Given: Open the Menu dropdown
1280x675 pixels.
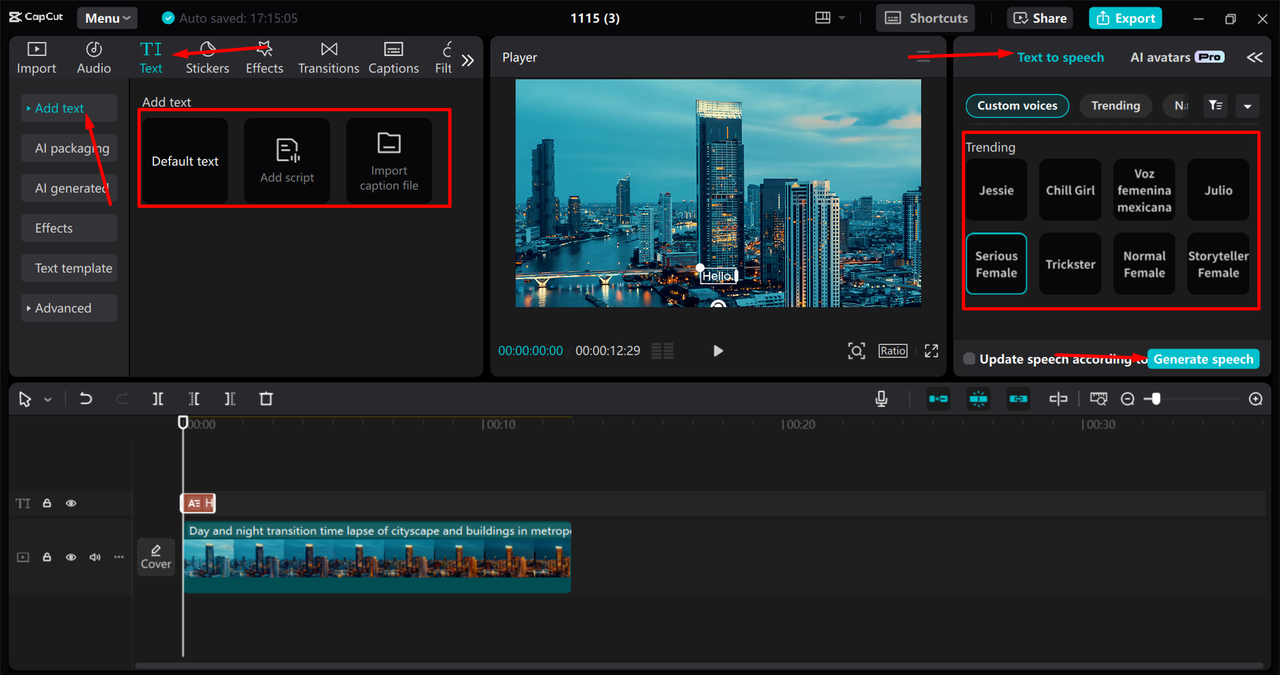Looking at the screenshot, I should pos(107,18).
